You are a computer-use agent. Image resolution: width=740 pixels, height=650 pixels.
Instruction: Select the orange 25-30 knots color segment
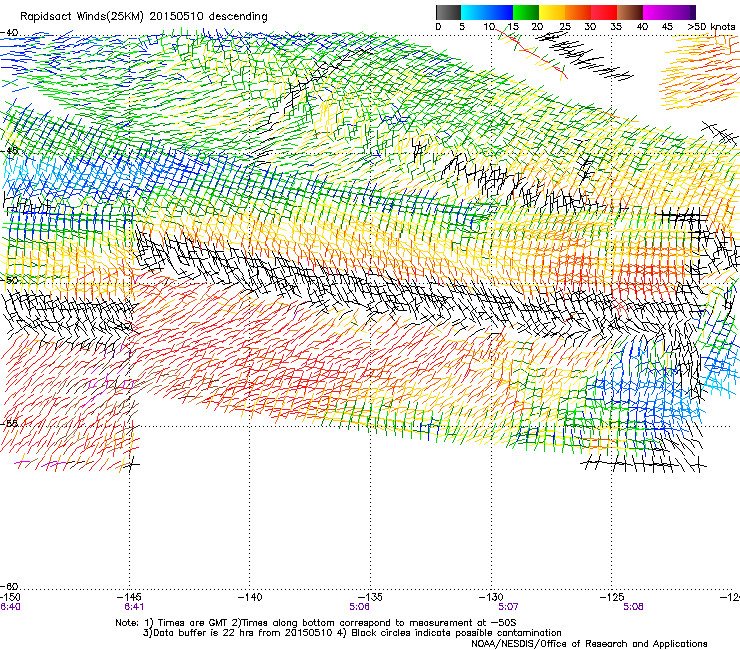(578, 12)
